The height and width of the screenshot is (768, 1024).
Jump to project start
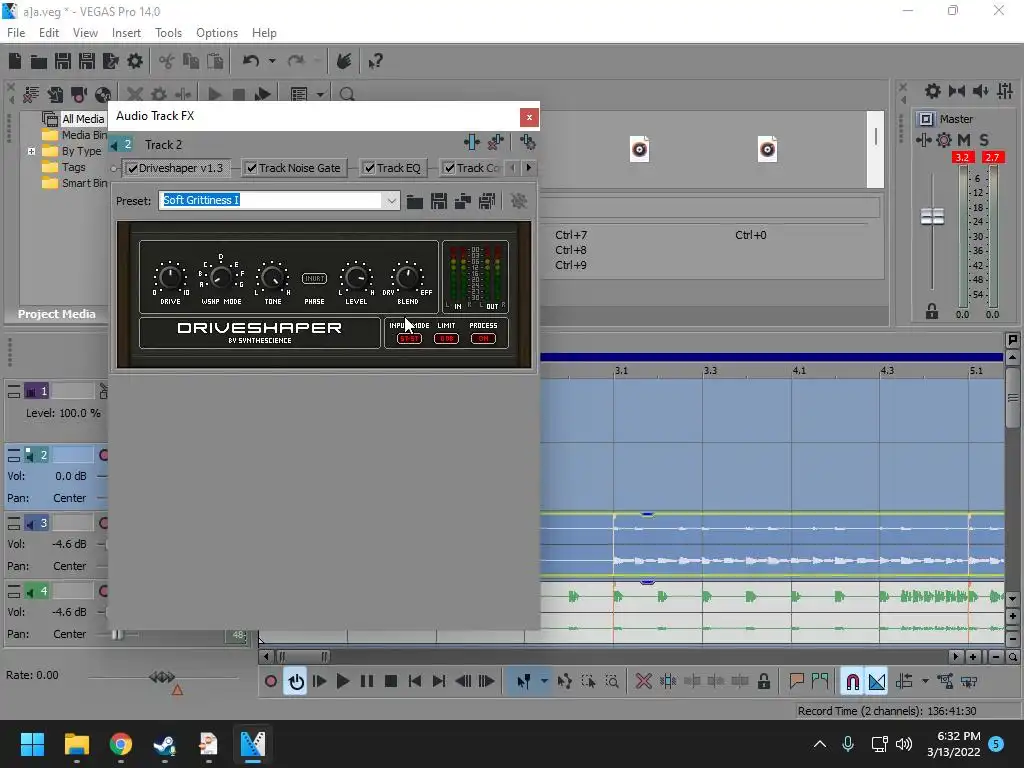415,682
